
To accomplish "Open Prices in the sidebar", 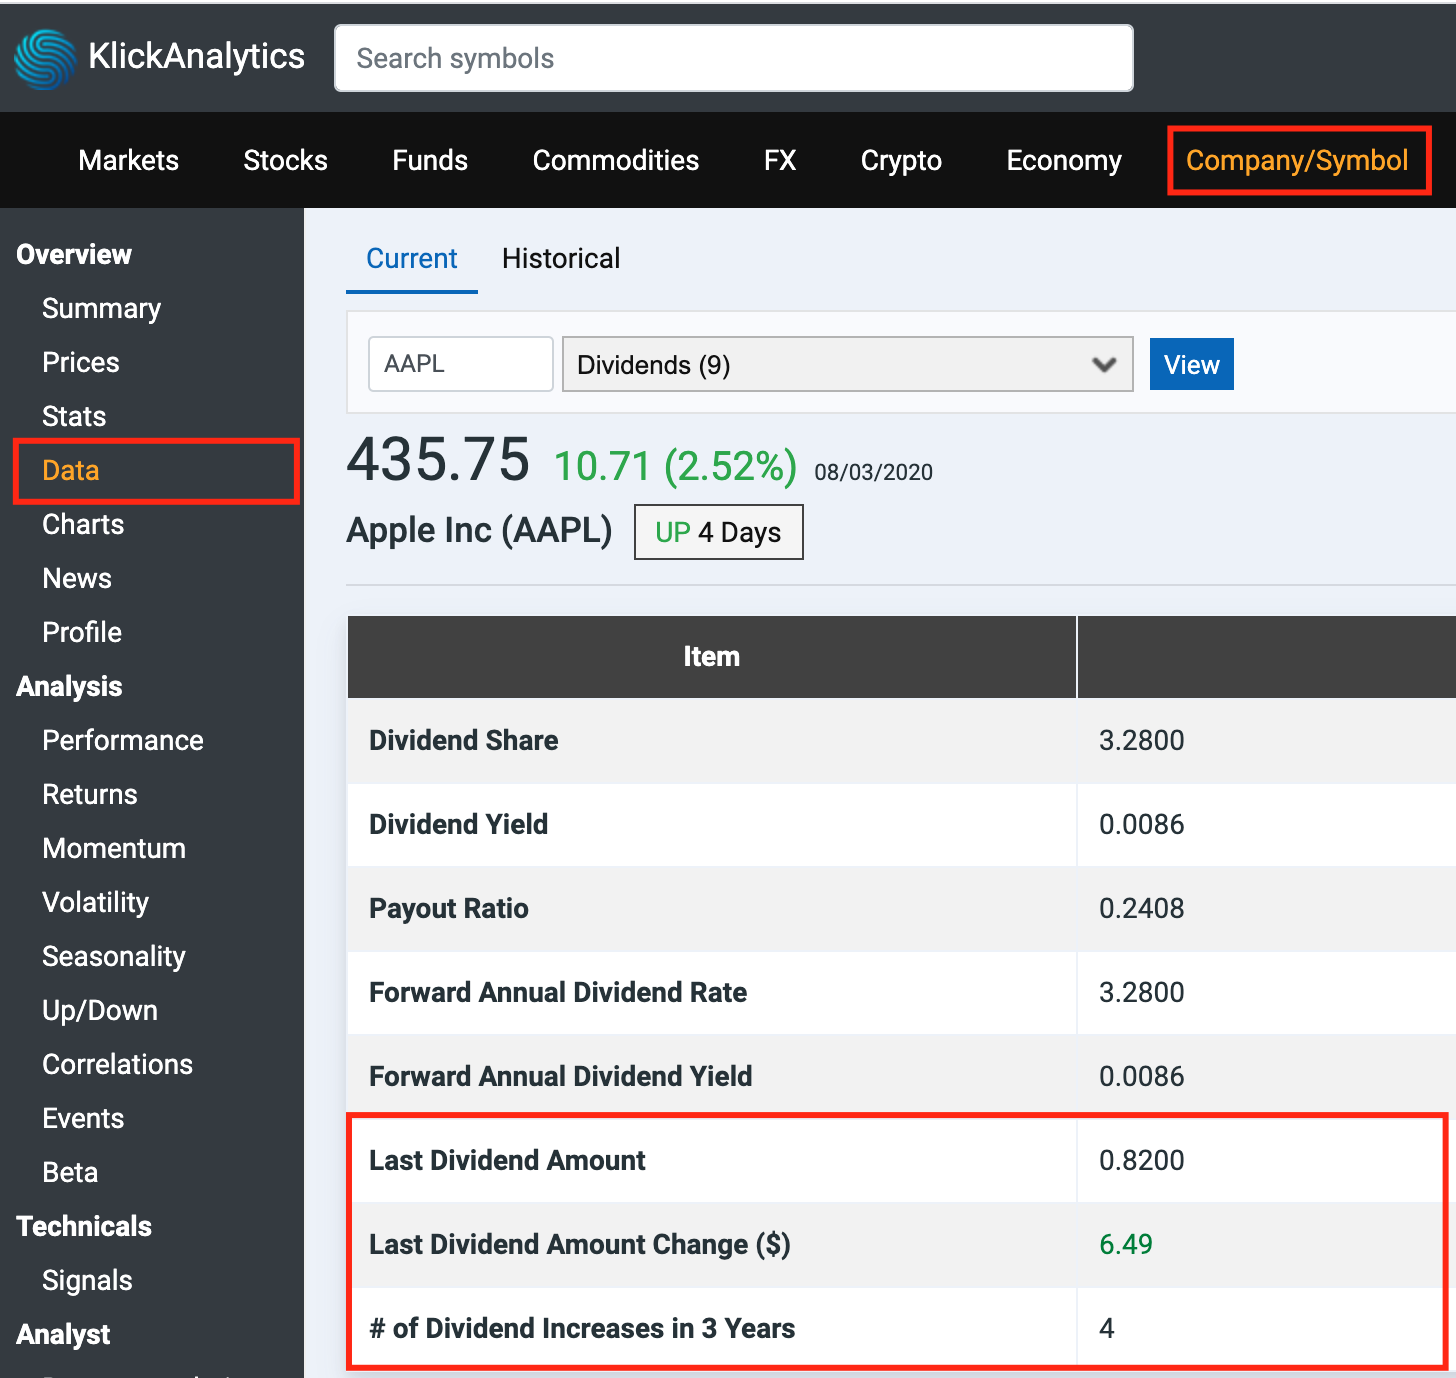I will click(80, 362).
